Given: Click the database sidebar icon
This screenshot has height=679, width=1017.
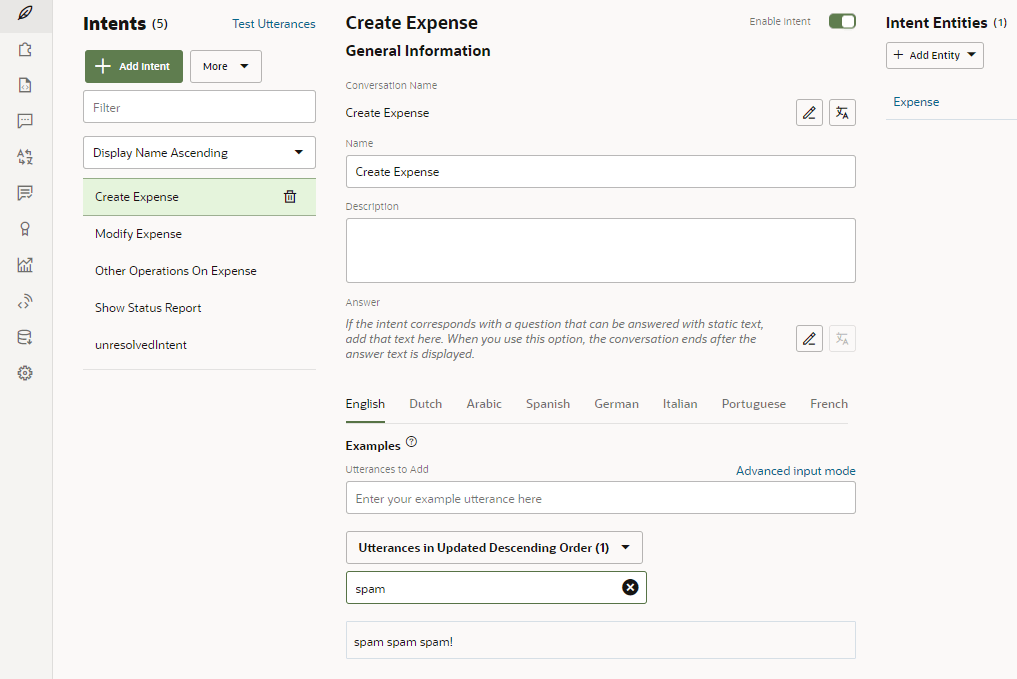Looking at the screenshot, I should (25, 337).
